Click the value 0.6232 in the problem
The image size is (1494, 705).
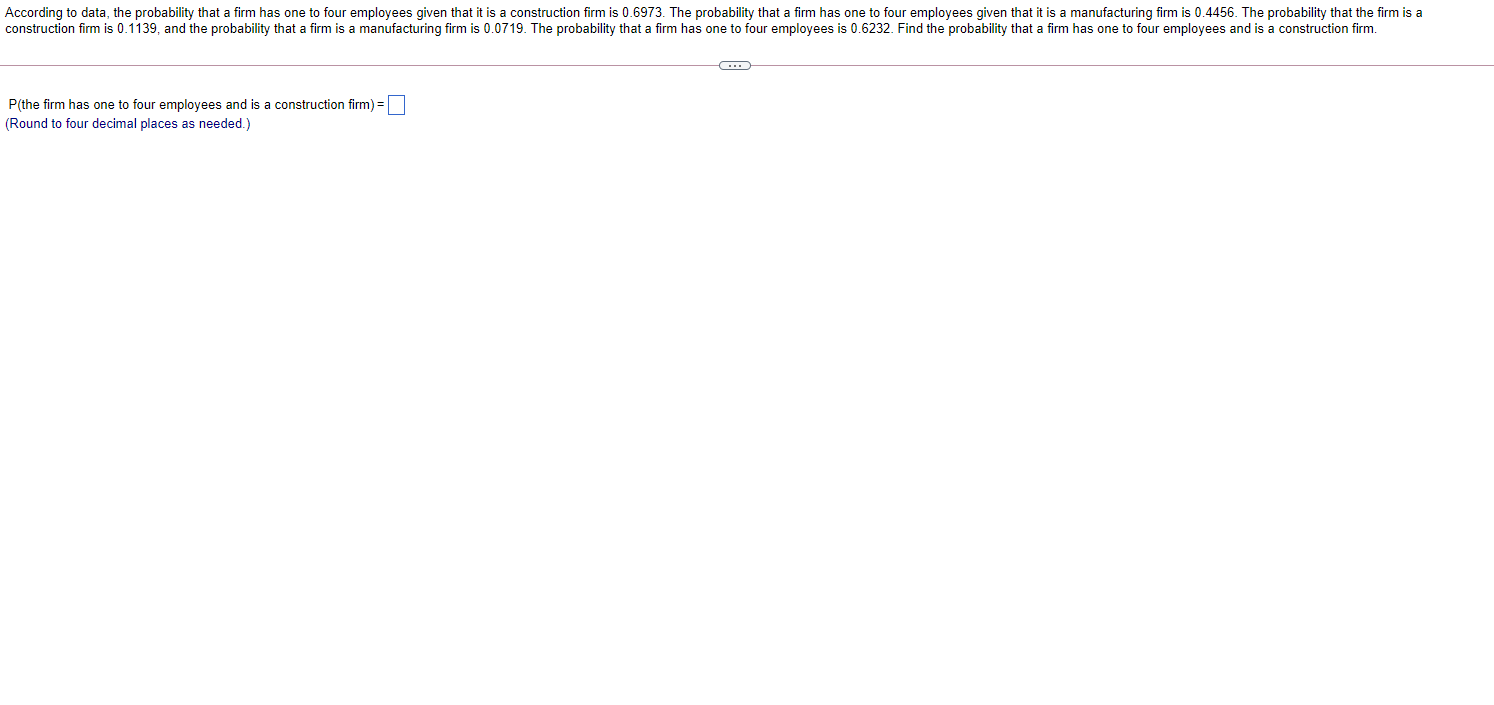(x=871, y=29)
